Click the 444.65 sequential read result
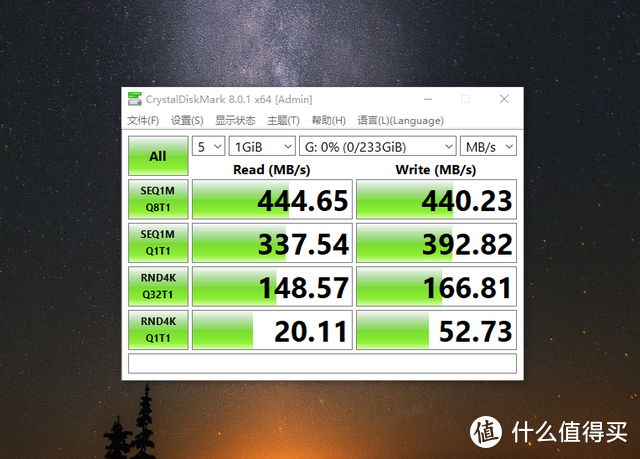This screenshot has height=459, width=640. (272, 200)
